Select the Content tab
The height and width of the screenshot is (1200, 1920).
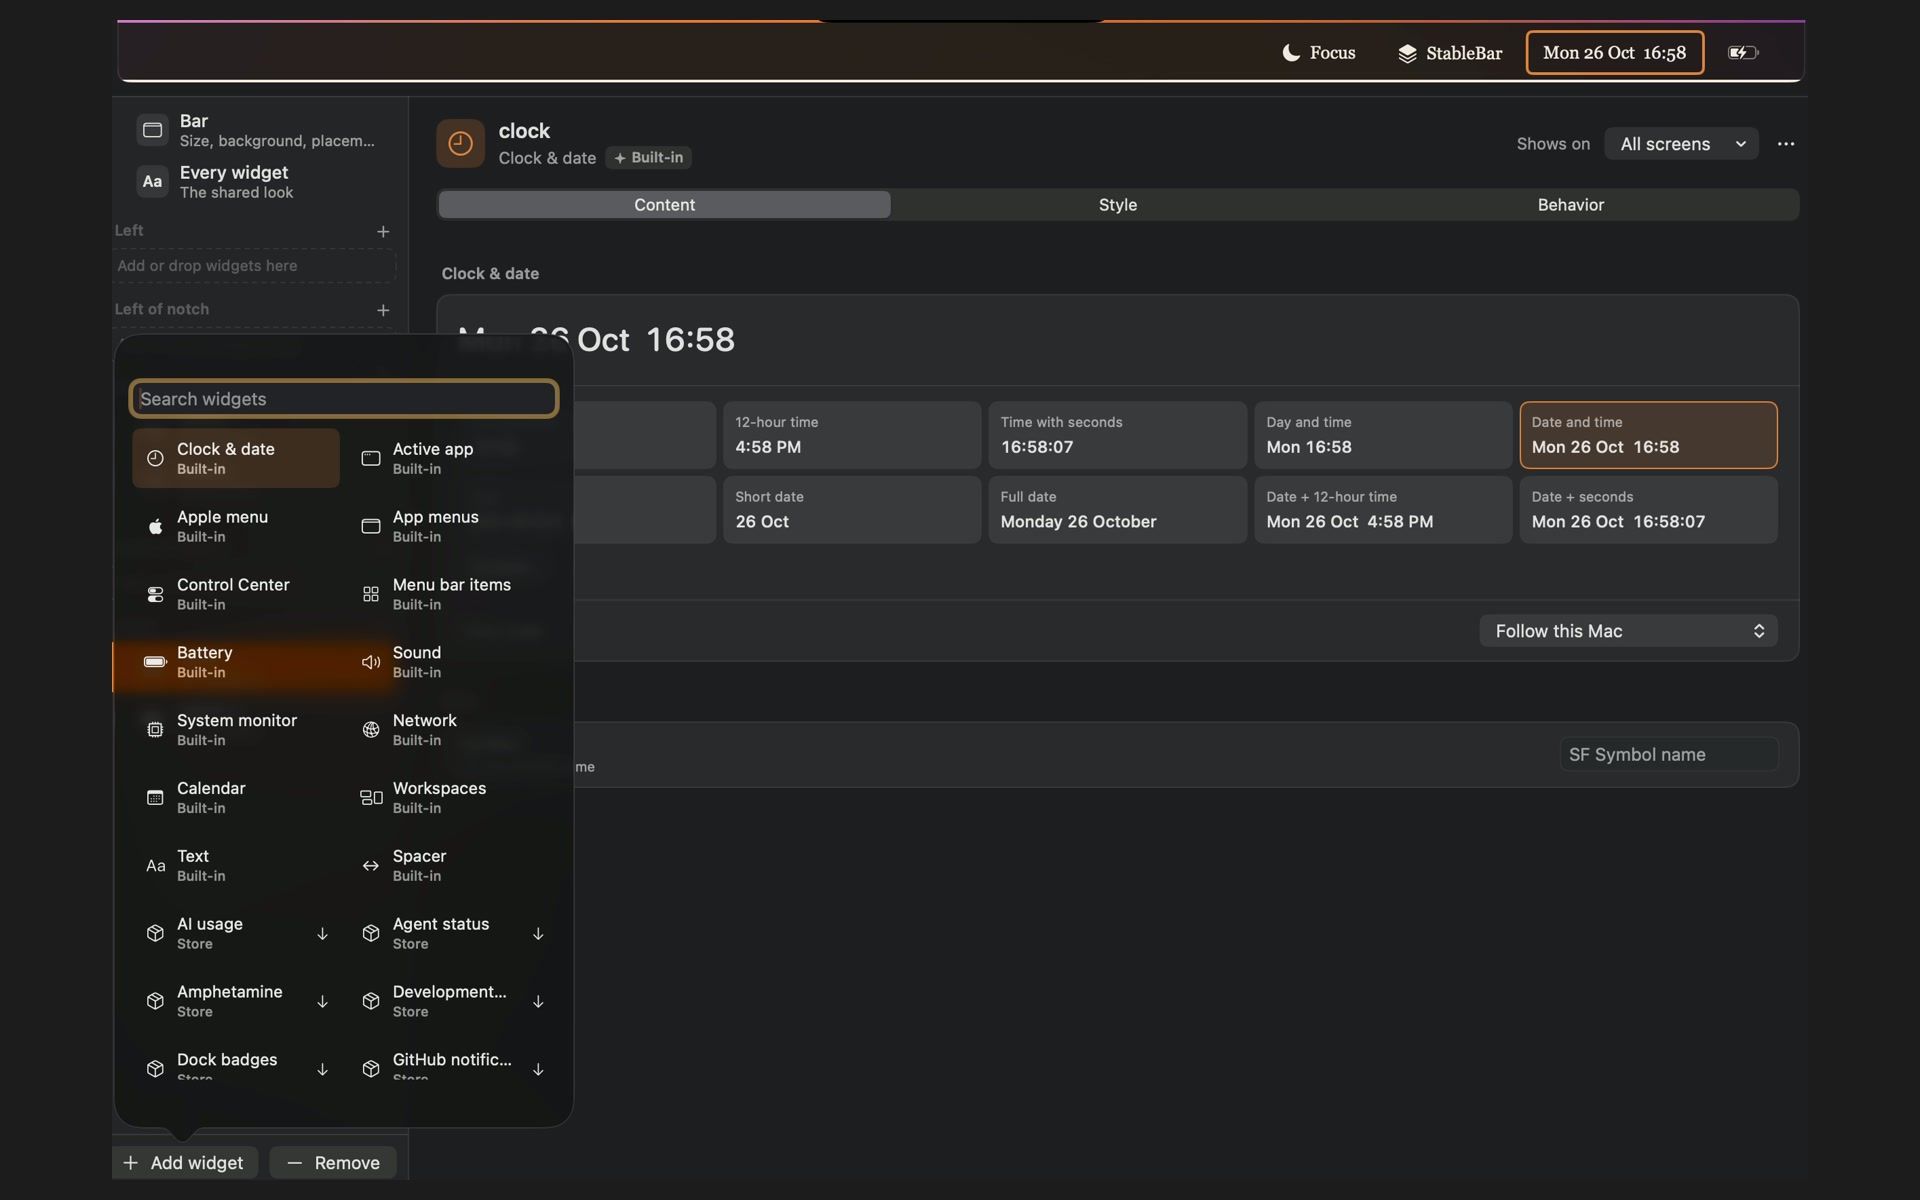tap(664, 205)
